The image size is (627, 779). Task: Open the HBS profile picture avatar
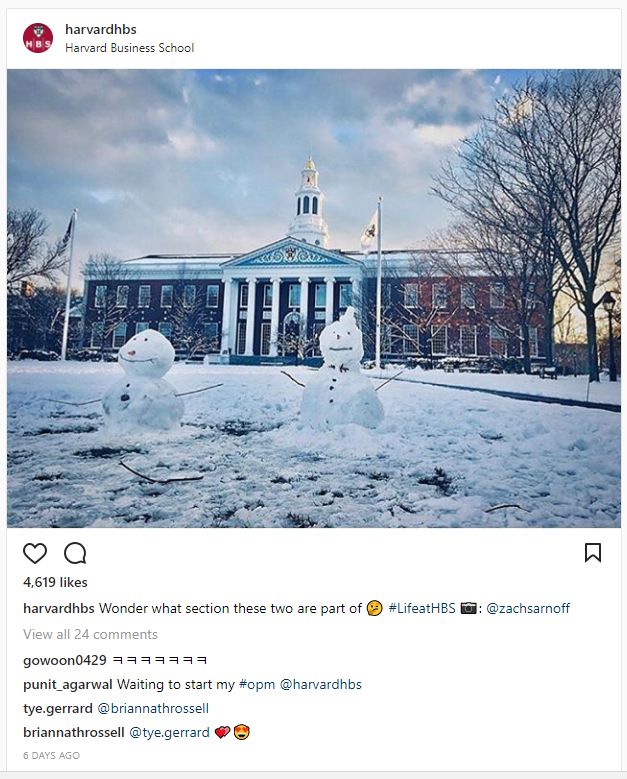click(x=38, y=38)
